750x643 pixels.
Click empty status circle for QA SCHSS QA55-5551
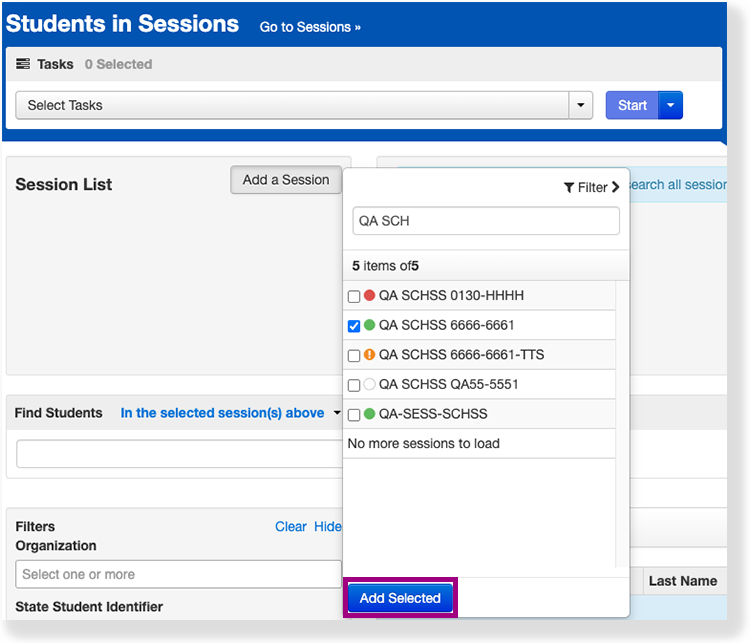(369, 385)
